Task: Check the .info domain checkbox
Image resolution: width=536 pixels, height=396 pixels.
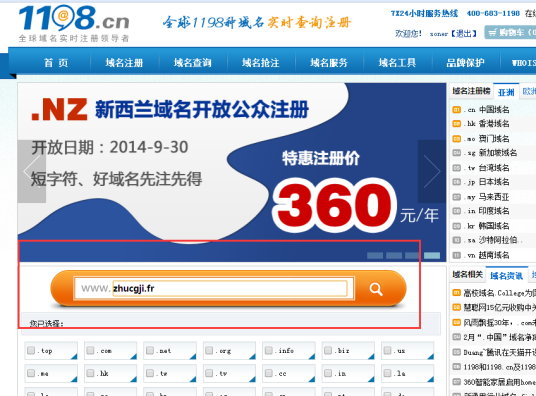Action: point(269,351)
